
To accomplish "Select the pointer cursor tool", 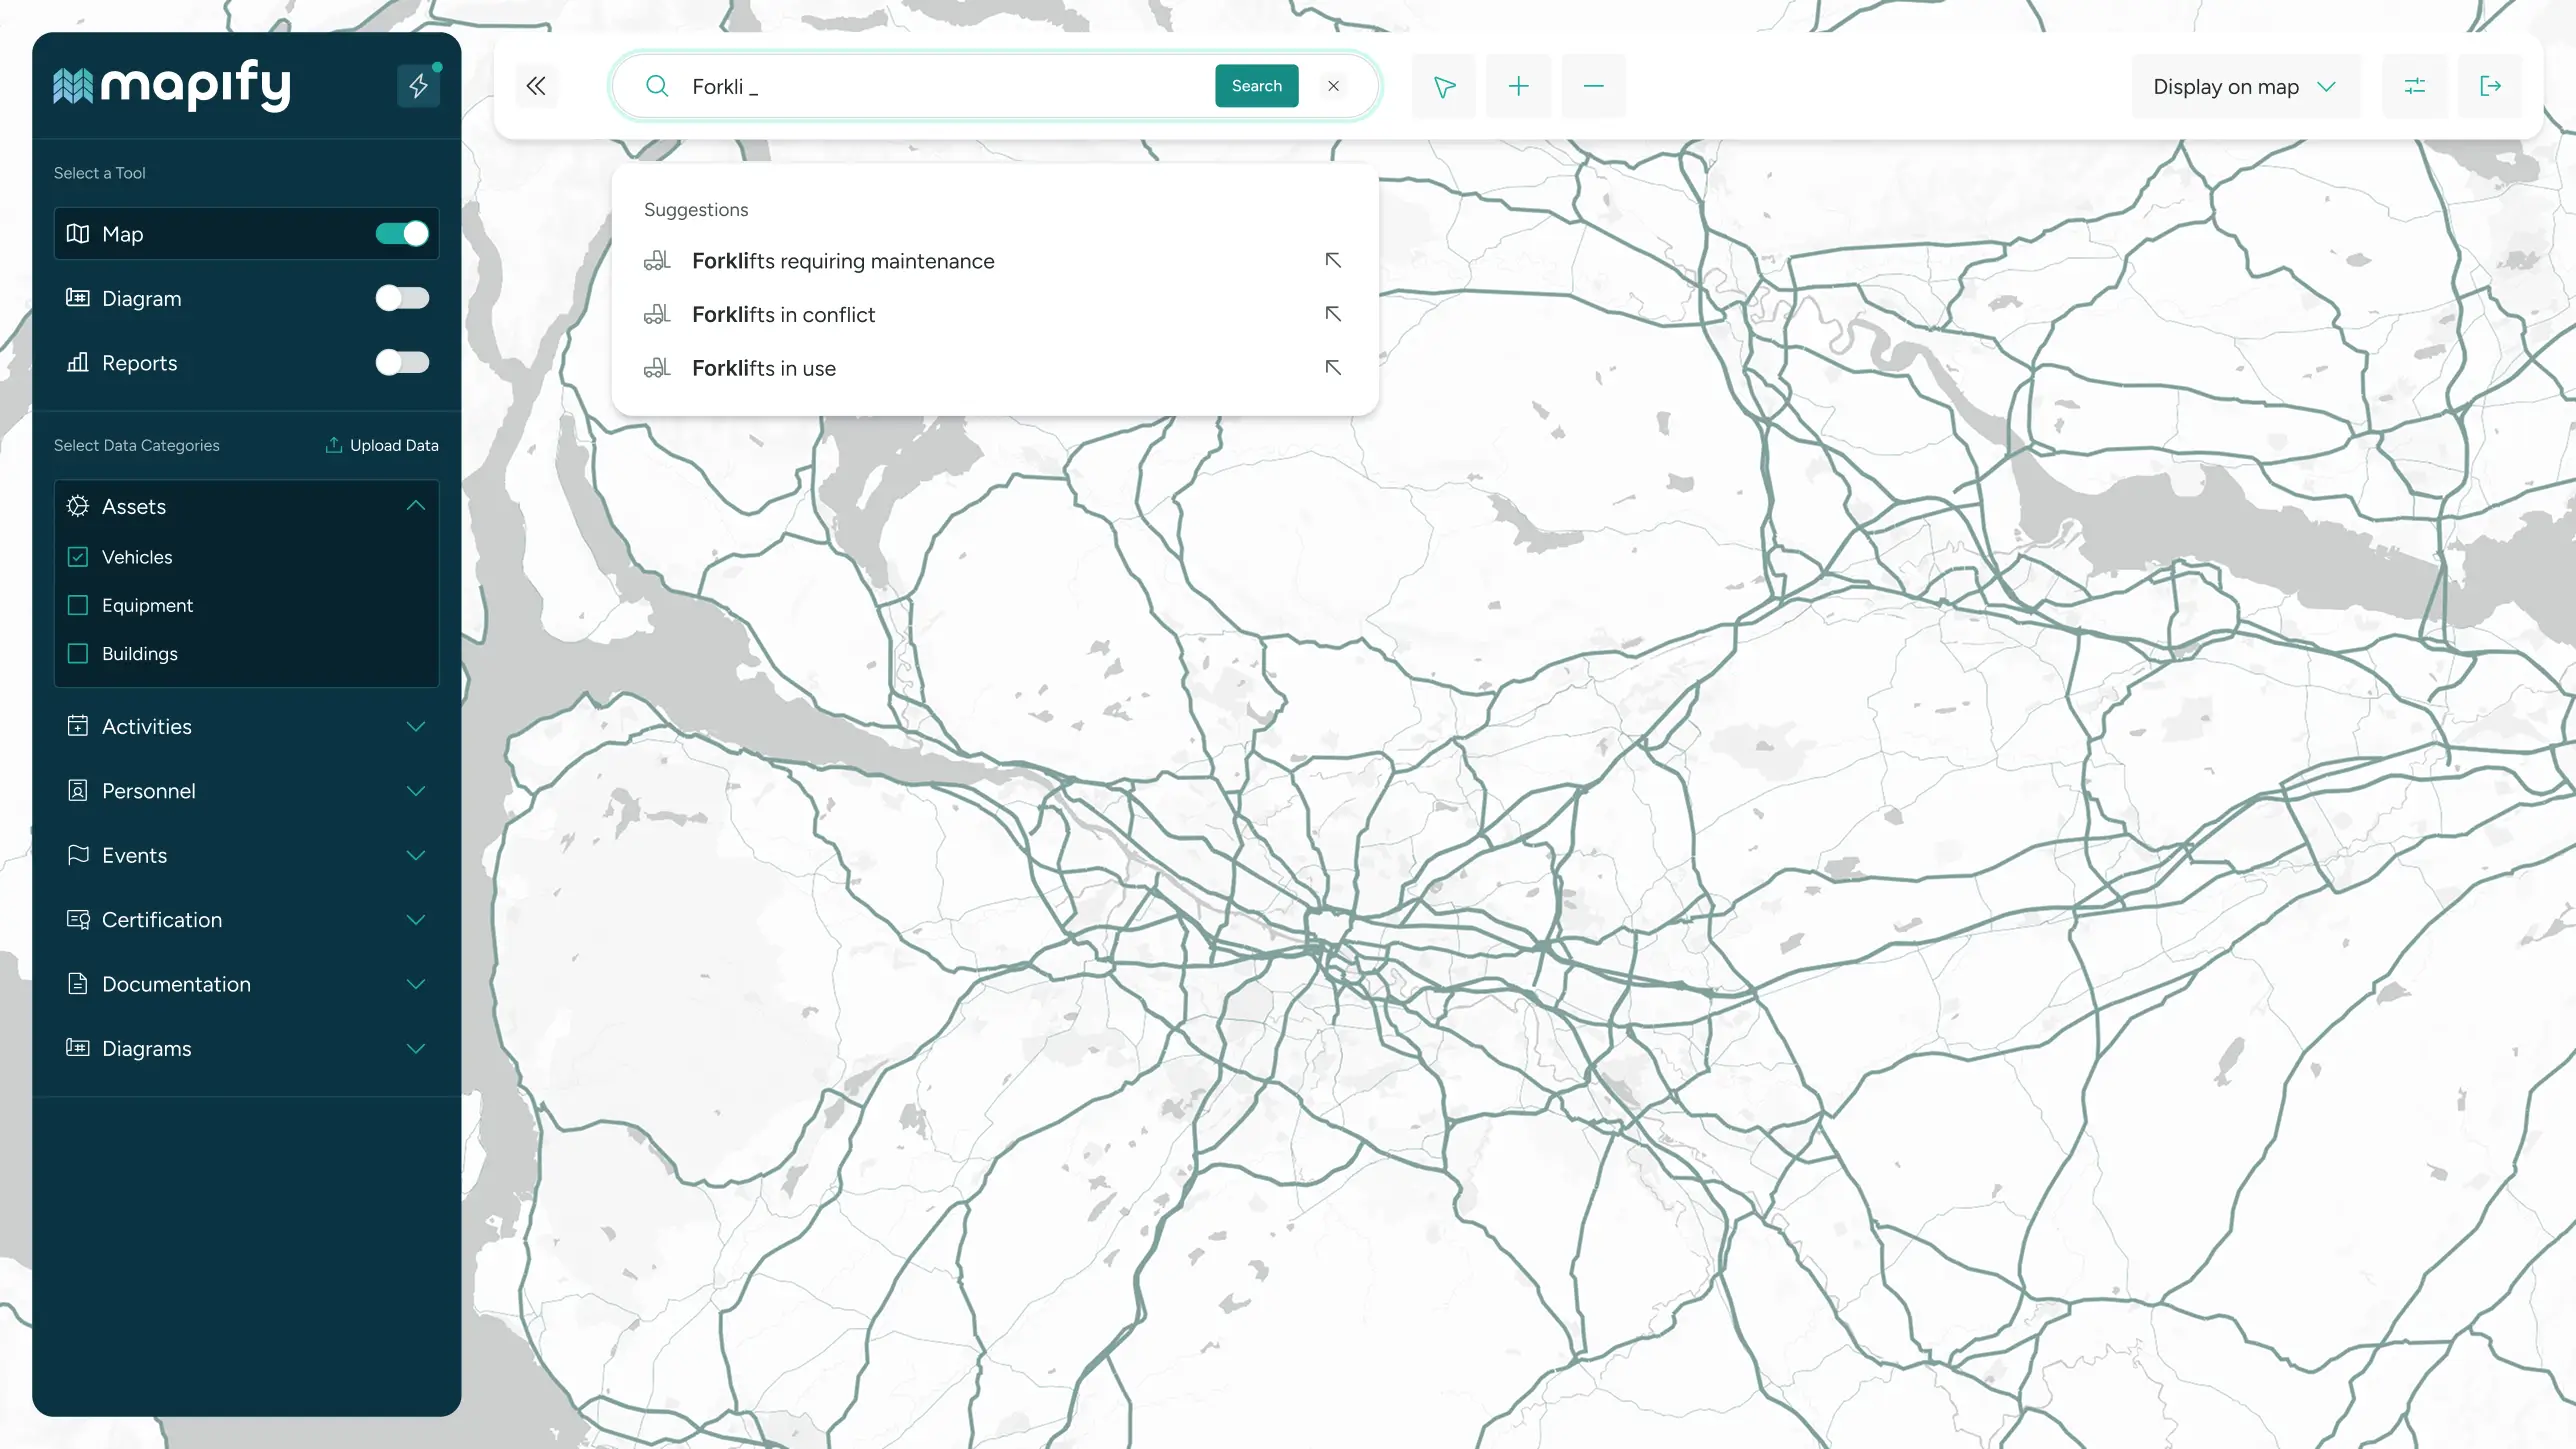I will [x=1443, y=87].
